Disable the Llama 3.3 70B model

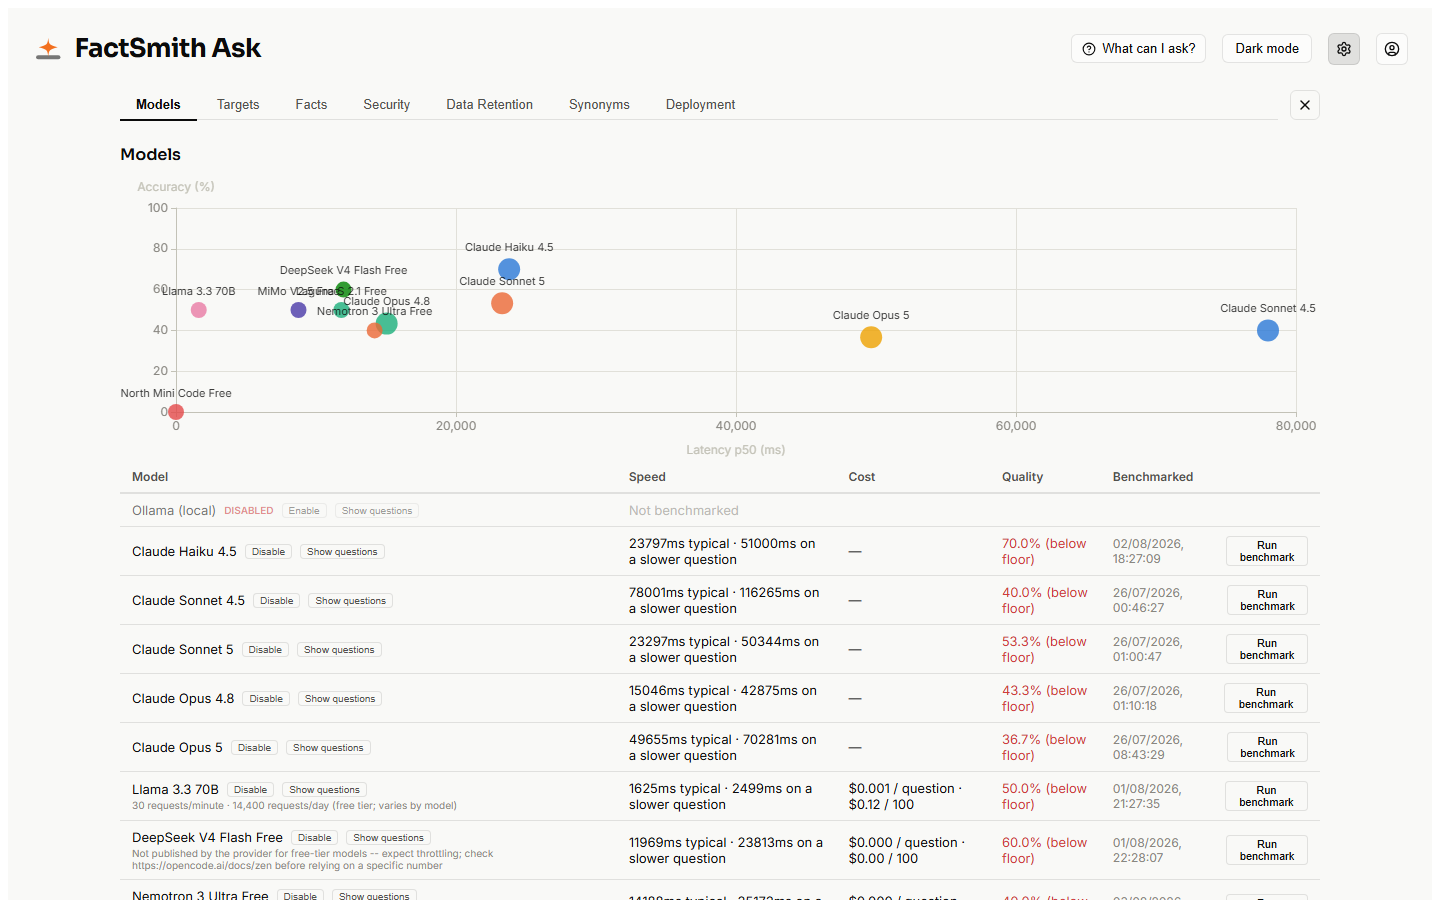click(x=251, y=790)
